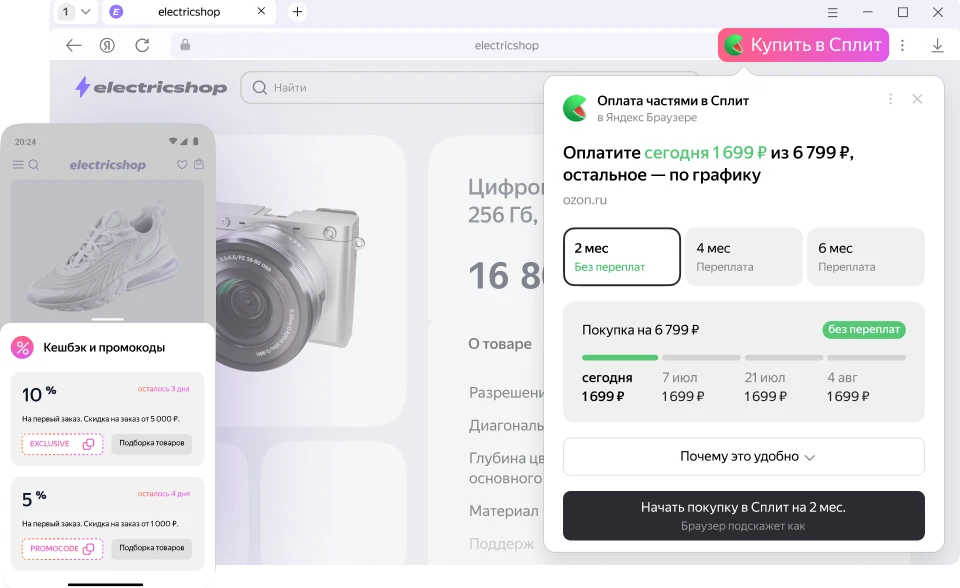Click the 7 июл payment progress segment
Screen dimensions: 960x588
tap(701, 357)
